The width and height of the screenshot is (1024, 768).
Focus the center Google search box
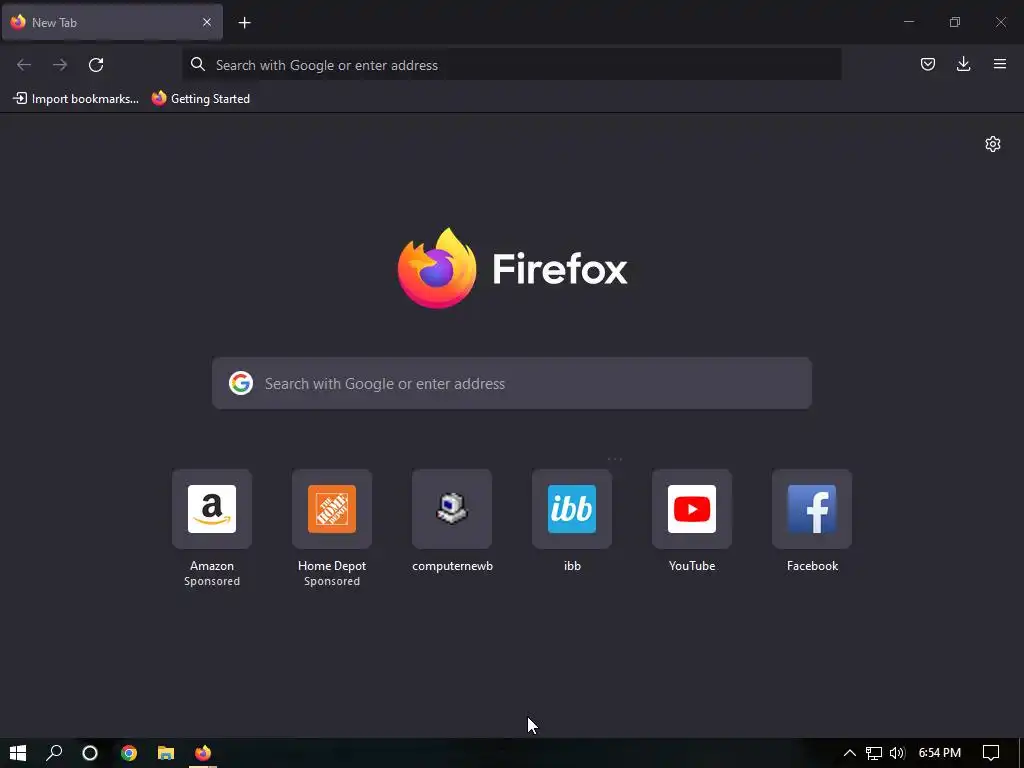tap(511, 383)
